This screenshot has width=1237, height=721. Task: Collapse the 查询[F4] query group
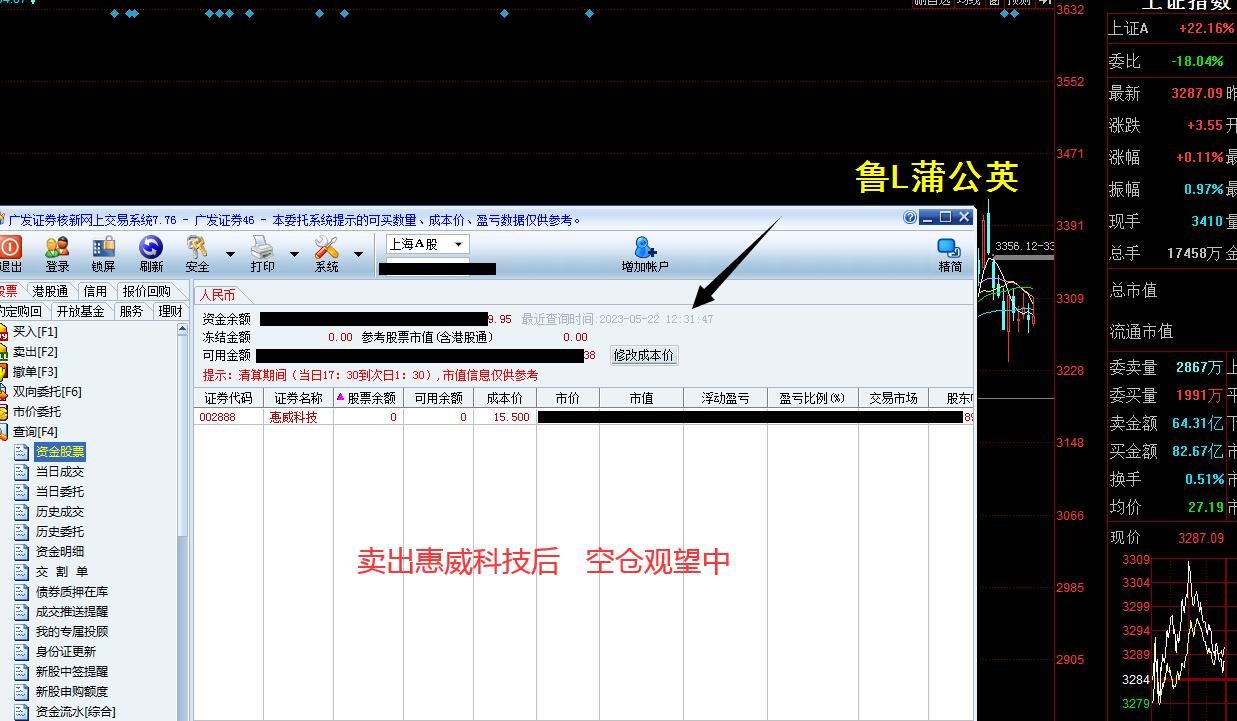click(x=35, y=432)
